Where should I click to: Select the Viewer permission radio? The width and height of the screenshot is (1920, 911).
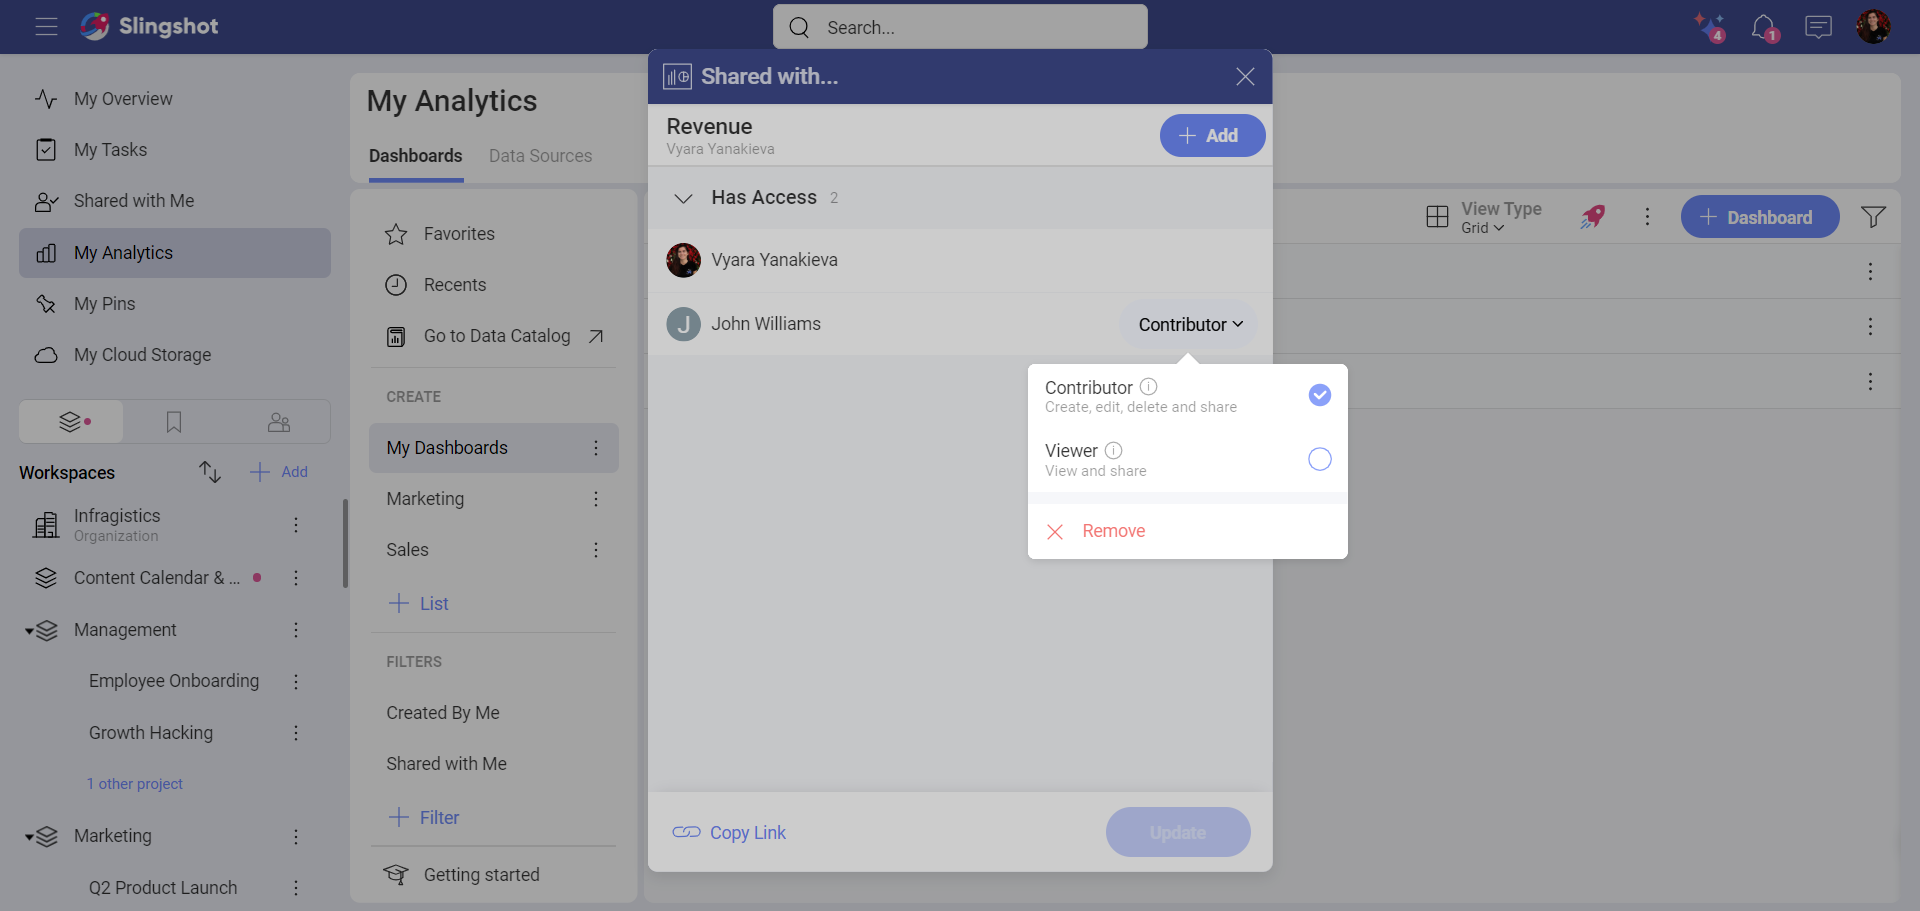pos(1320,459)
